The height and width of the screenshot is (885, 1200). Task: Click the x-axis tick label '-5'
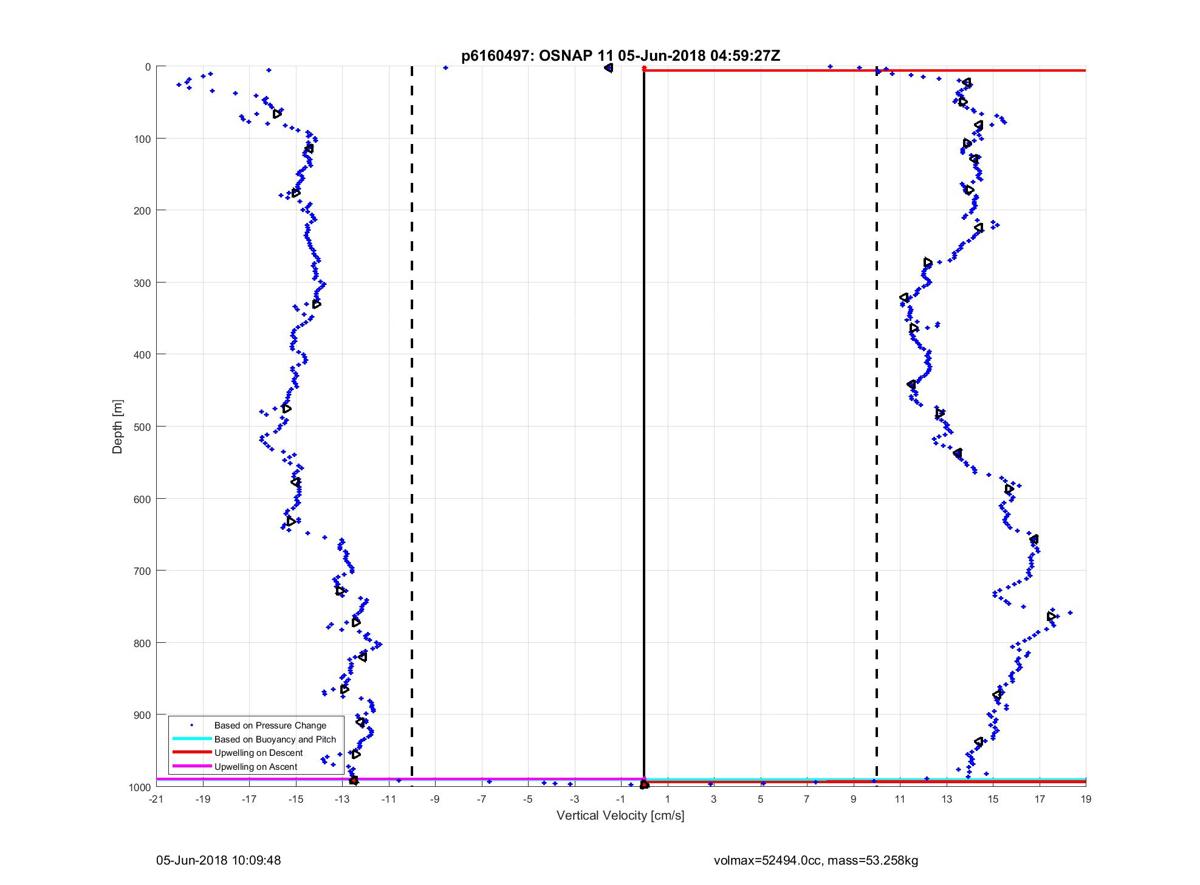coord(527,800)
